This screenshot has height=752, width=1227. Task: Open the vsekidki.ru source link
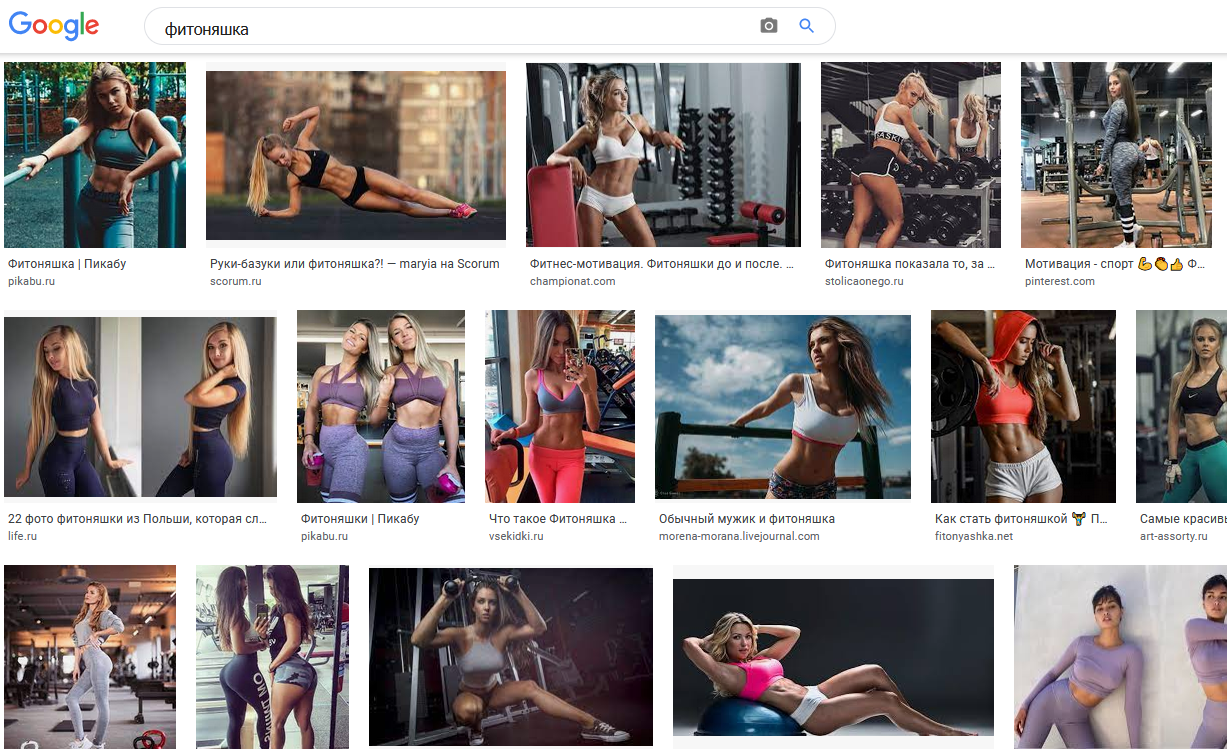[516, 537]
